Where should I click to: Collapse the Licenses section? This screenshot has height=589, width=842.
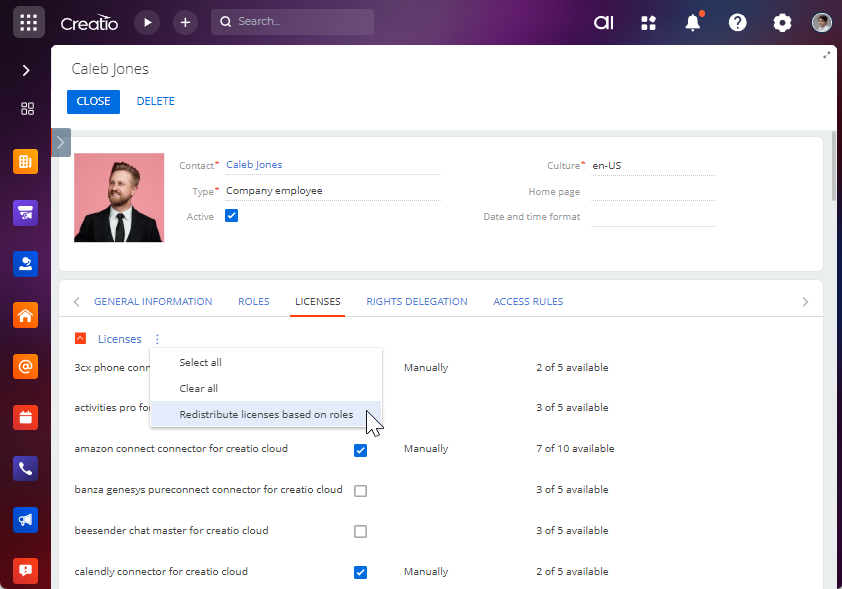tap(81, 339)
